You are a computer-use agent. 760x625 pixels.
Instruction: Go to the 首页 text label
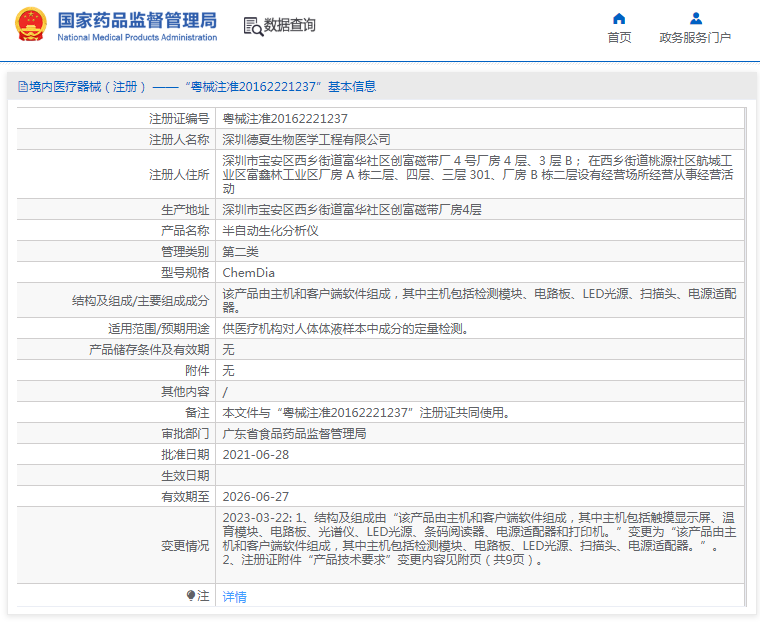pyautogui.click(x=619, y=38)
